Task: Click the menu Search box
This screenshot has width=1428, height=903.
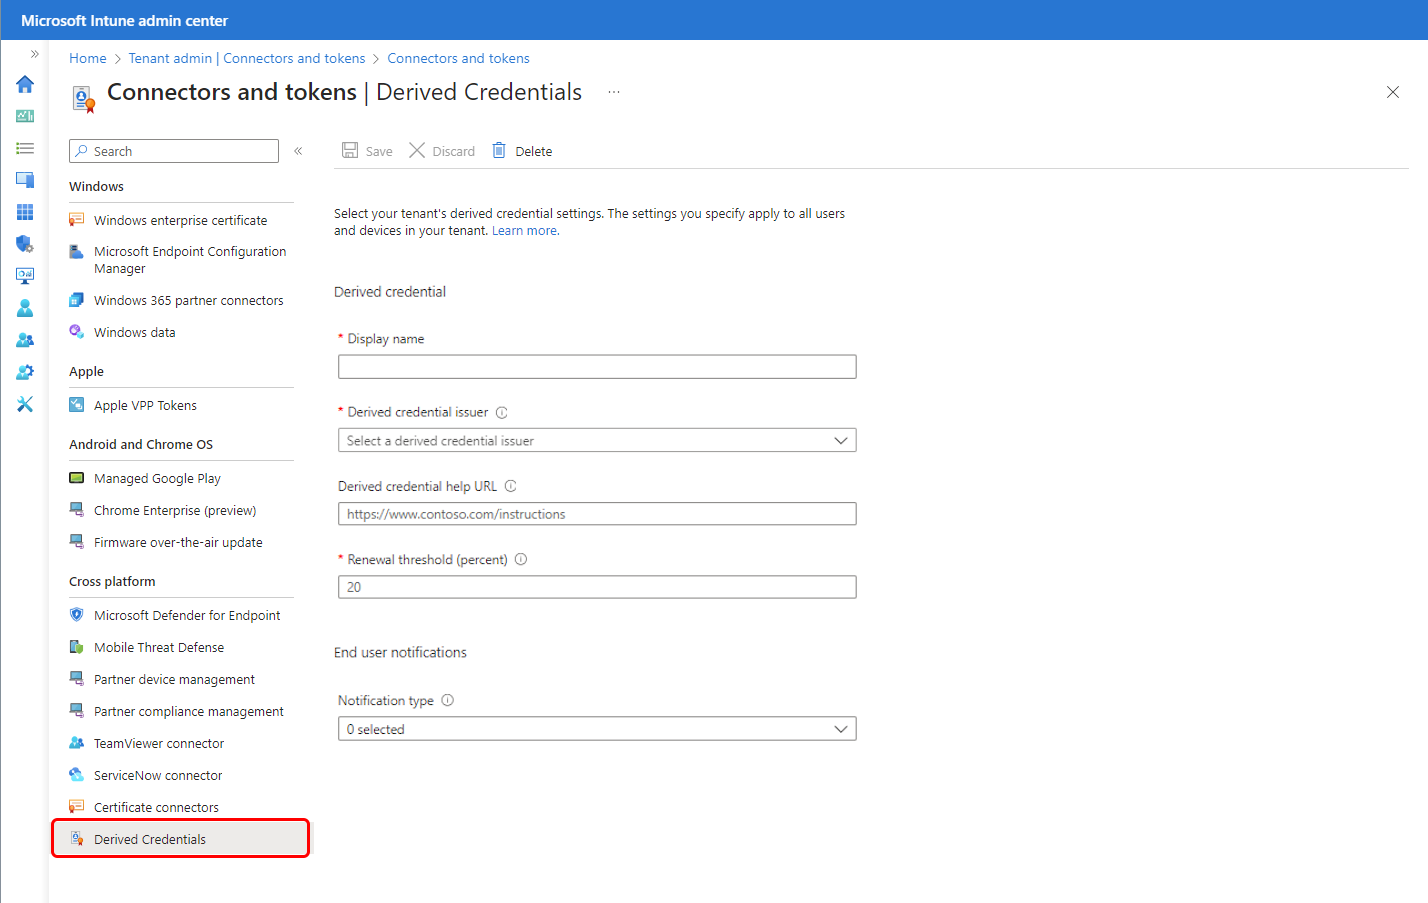Action: (174, 151)
